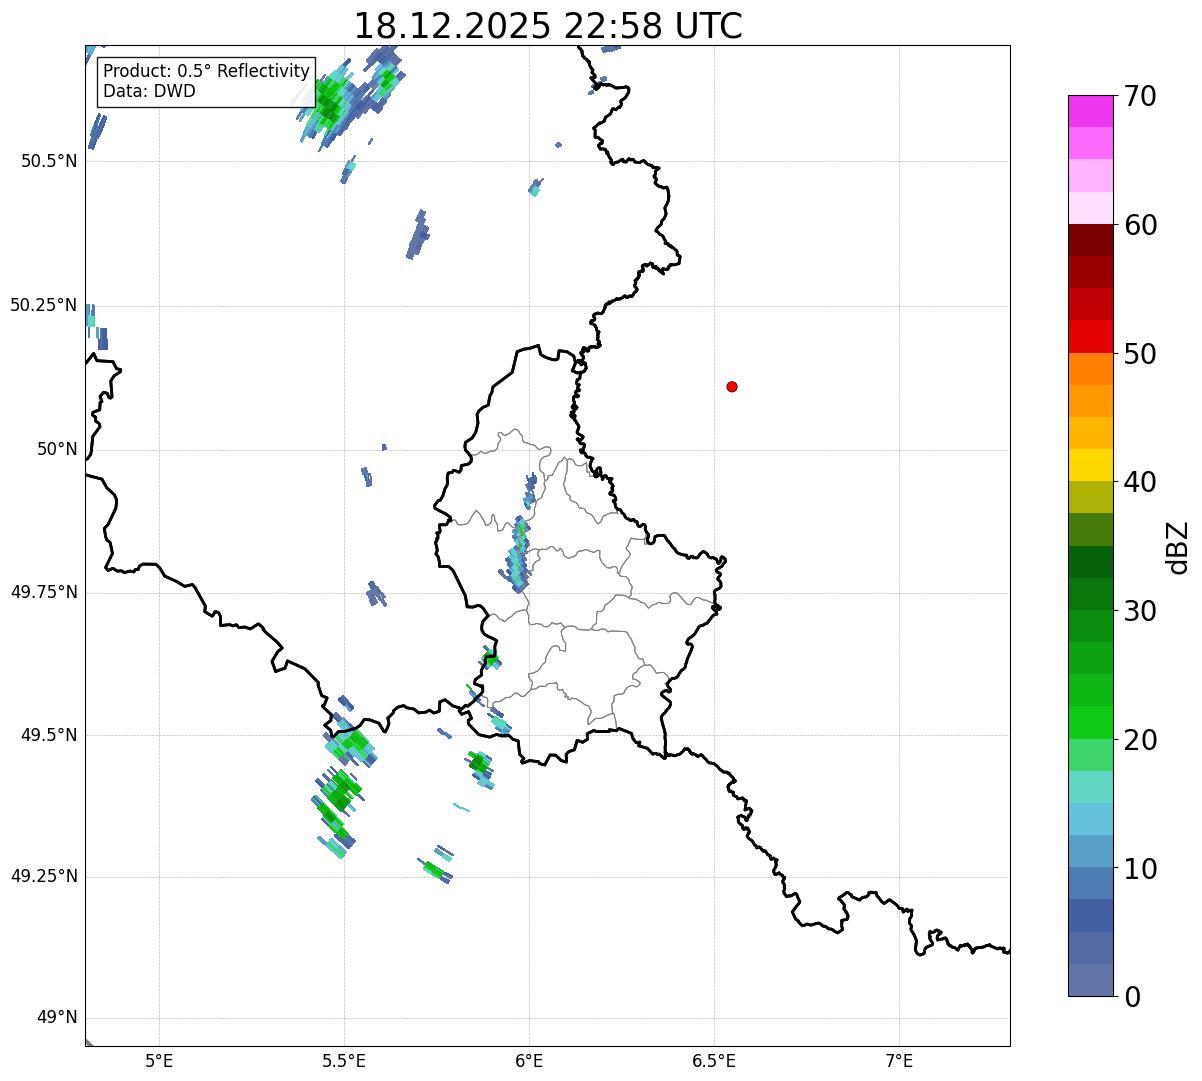
Task: Select the Product: 0.5° Reflectivity label
Action: [x=206, y=71]
